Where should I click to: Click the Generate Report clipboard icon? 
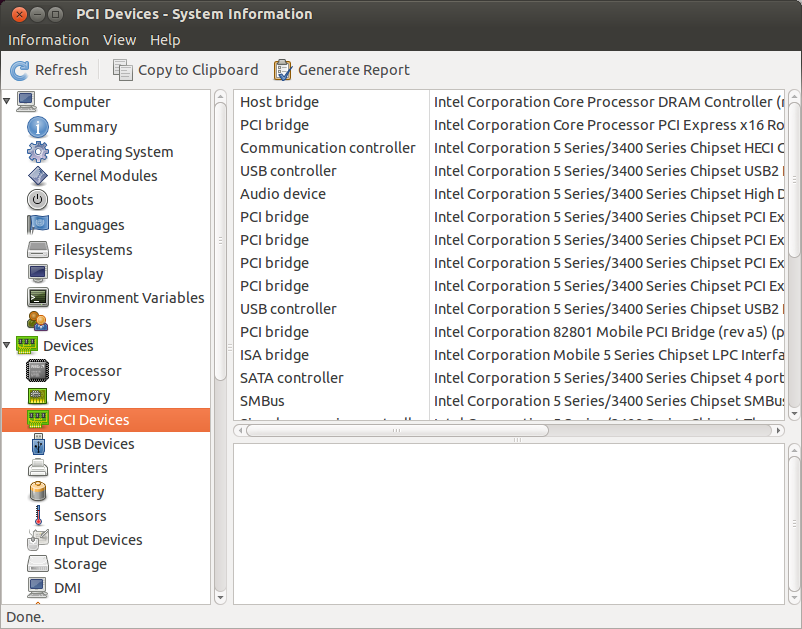point(283,70)
